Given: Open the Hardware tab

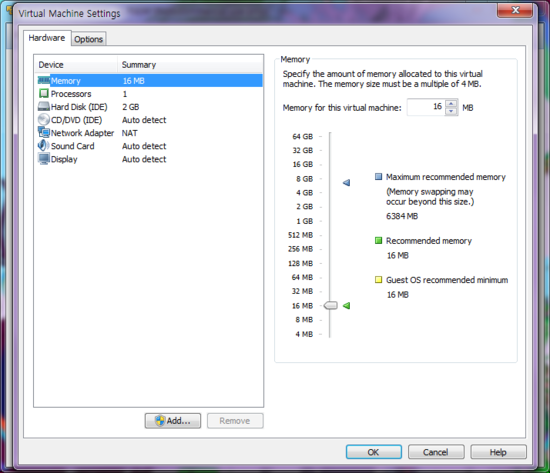Looking at the screenshot, I should pyautogui.click(x=47, y=38).
